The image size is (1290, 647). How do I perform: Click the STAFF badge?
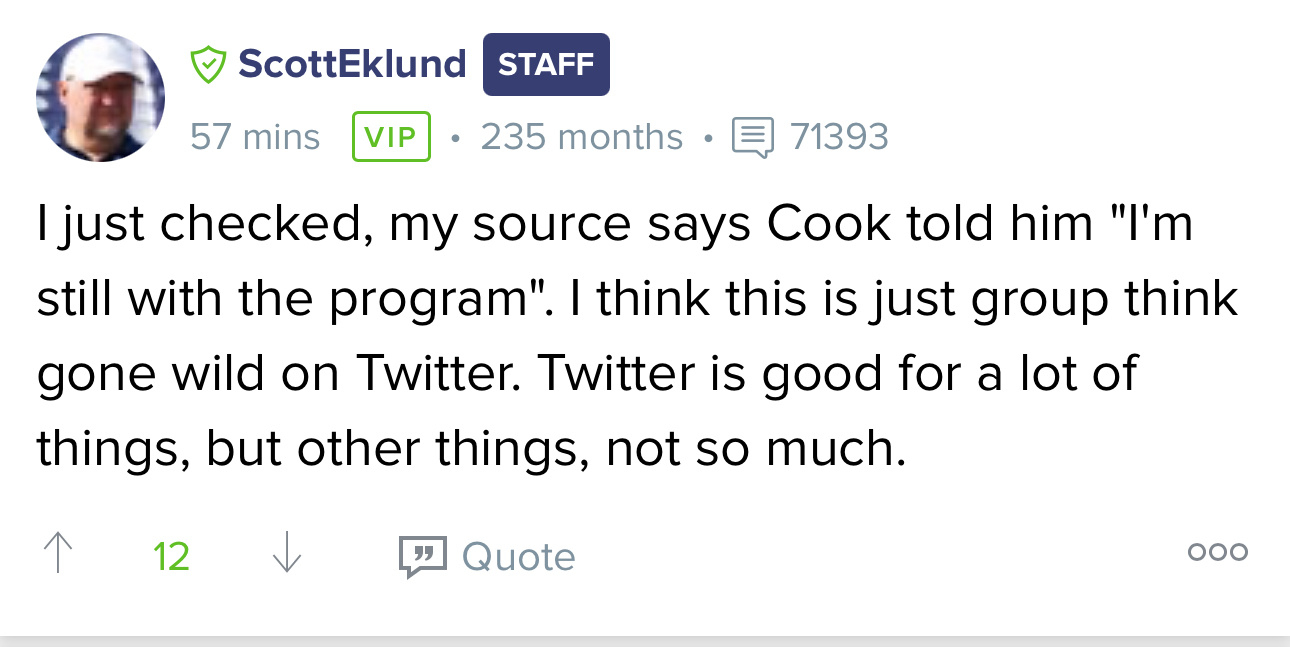(x=546, y=64)
